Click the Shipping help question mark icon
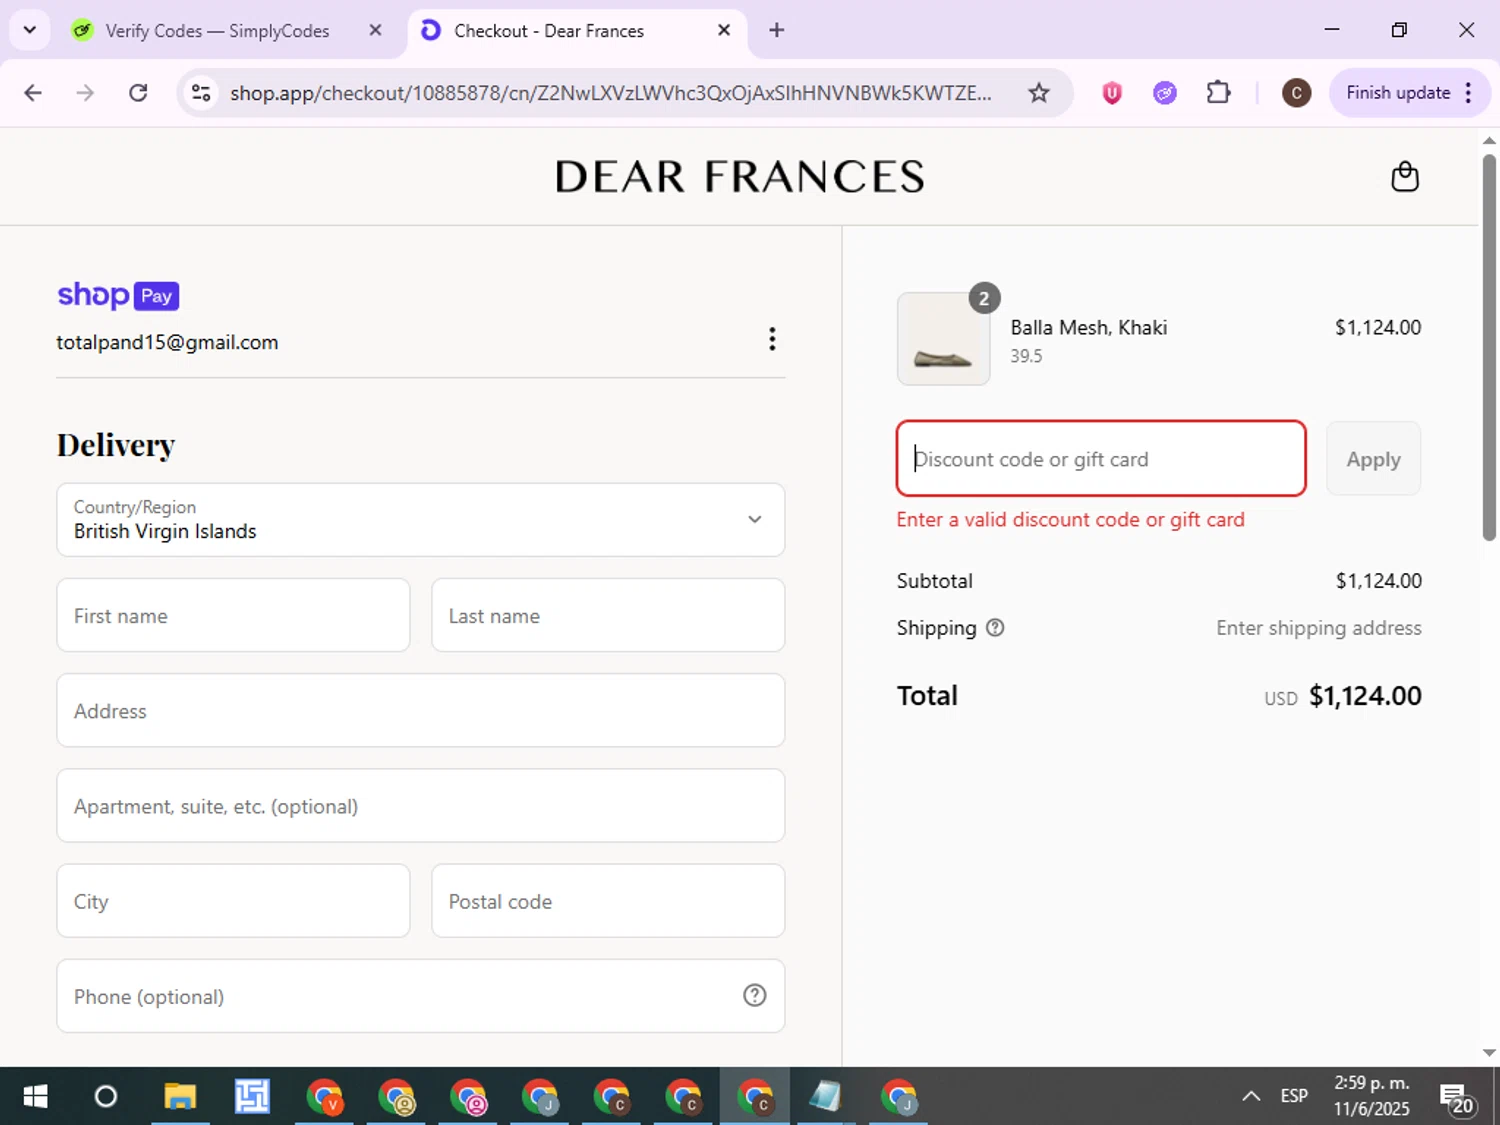Image resolution: width=1500 pixels, height=1125 pixels. 995,628
